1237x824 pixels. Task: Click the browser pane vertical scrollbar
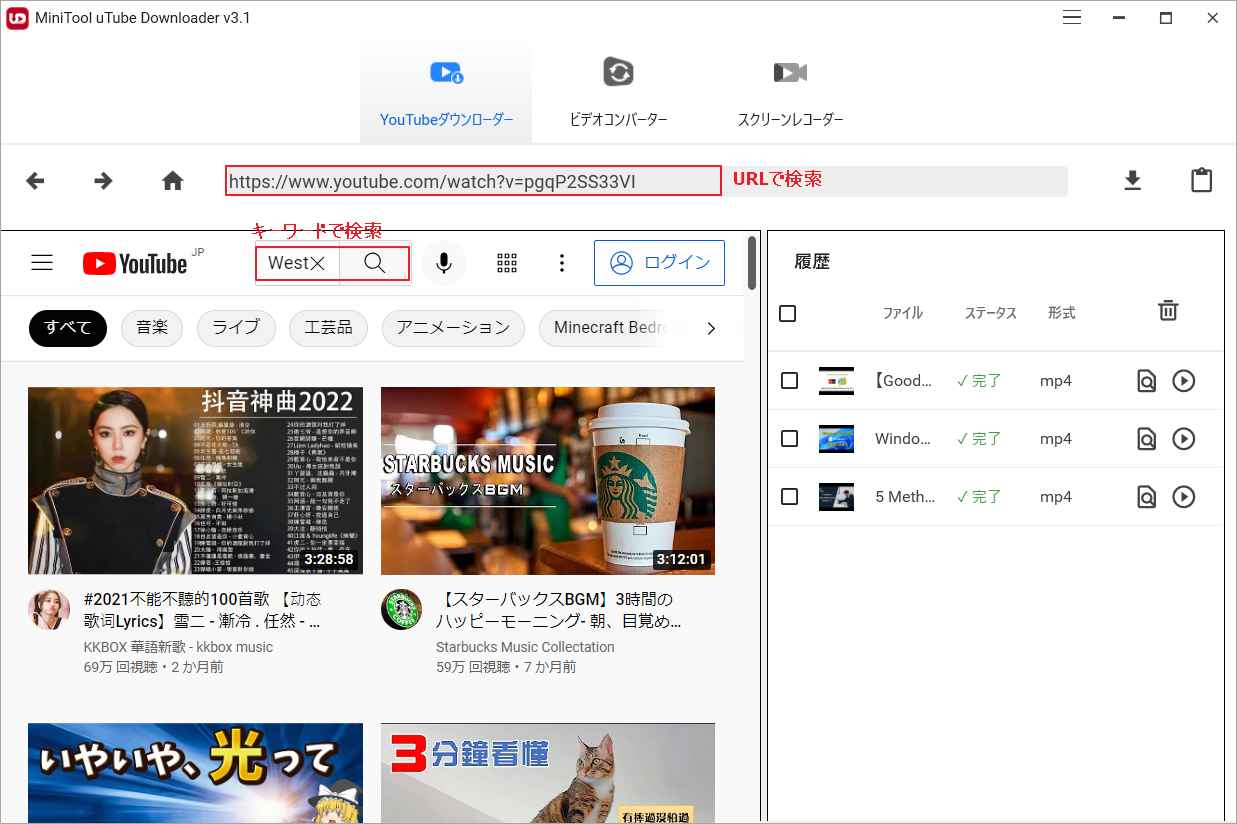(x=752, y=264)
